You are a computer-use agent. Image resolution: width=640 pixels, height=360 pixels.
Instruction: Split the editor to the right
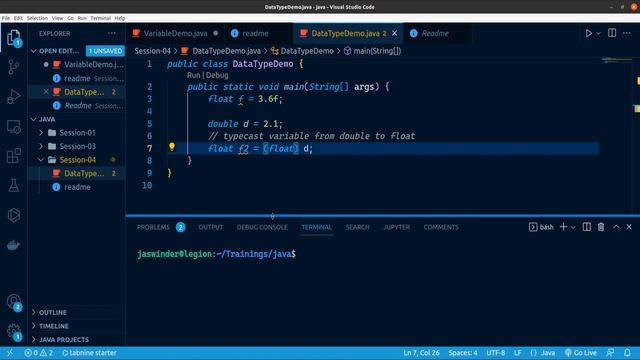click(x=612, y=33)
